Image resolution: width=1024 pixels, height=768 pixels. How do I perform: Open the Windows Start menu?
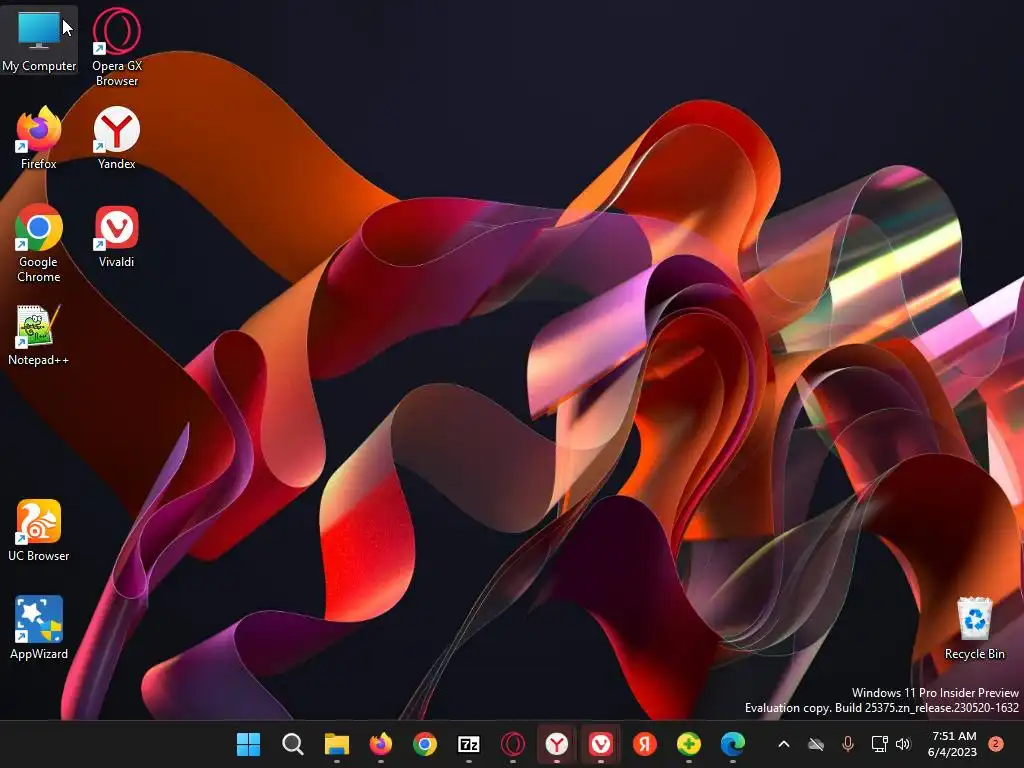point(248,744)
